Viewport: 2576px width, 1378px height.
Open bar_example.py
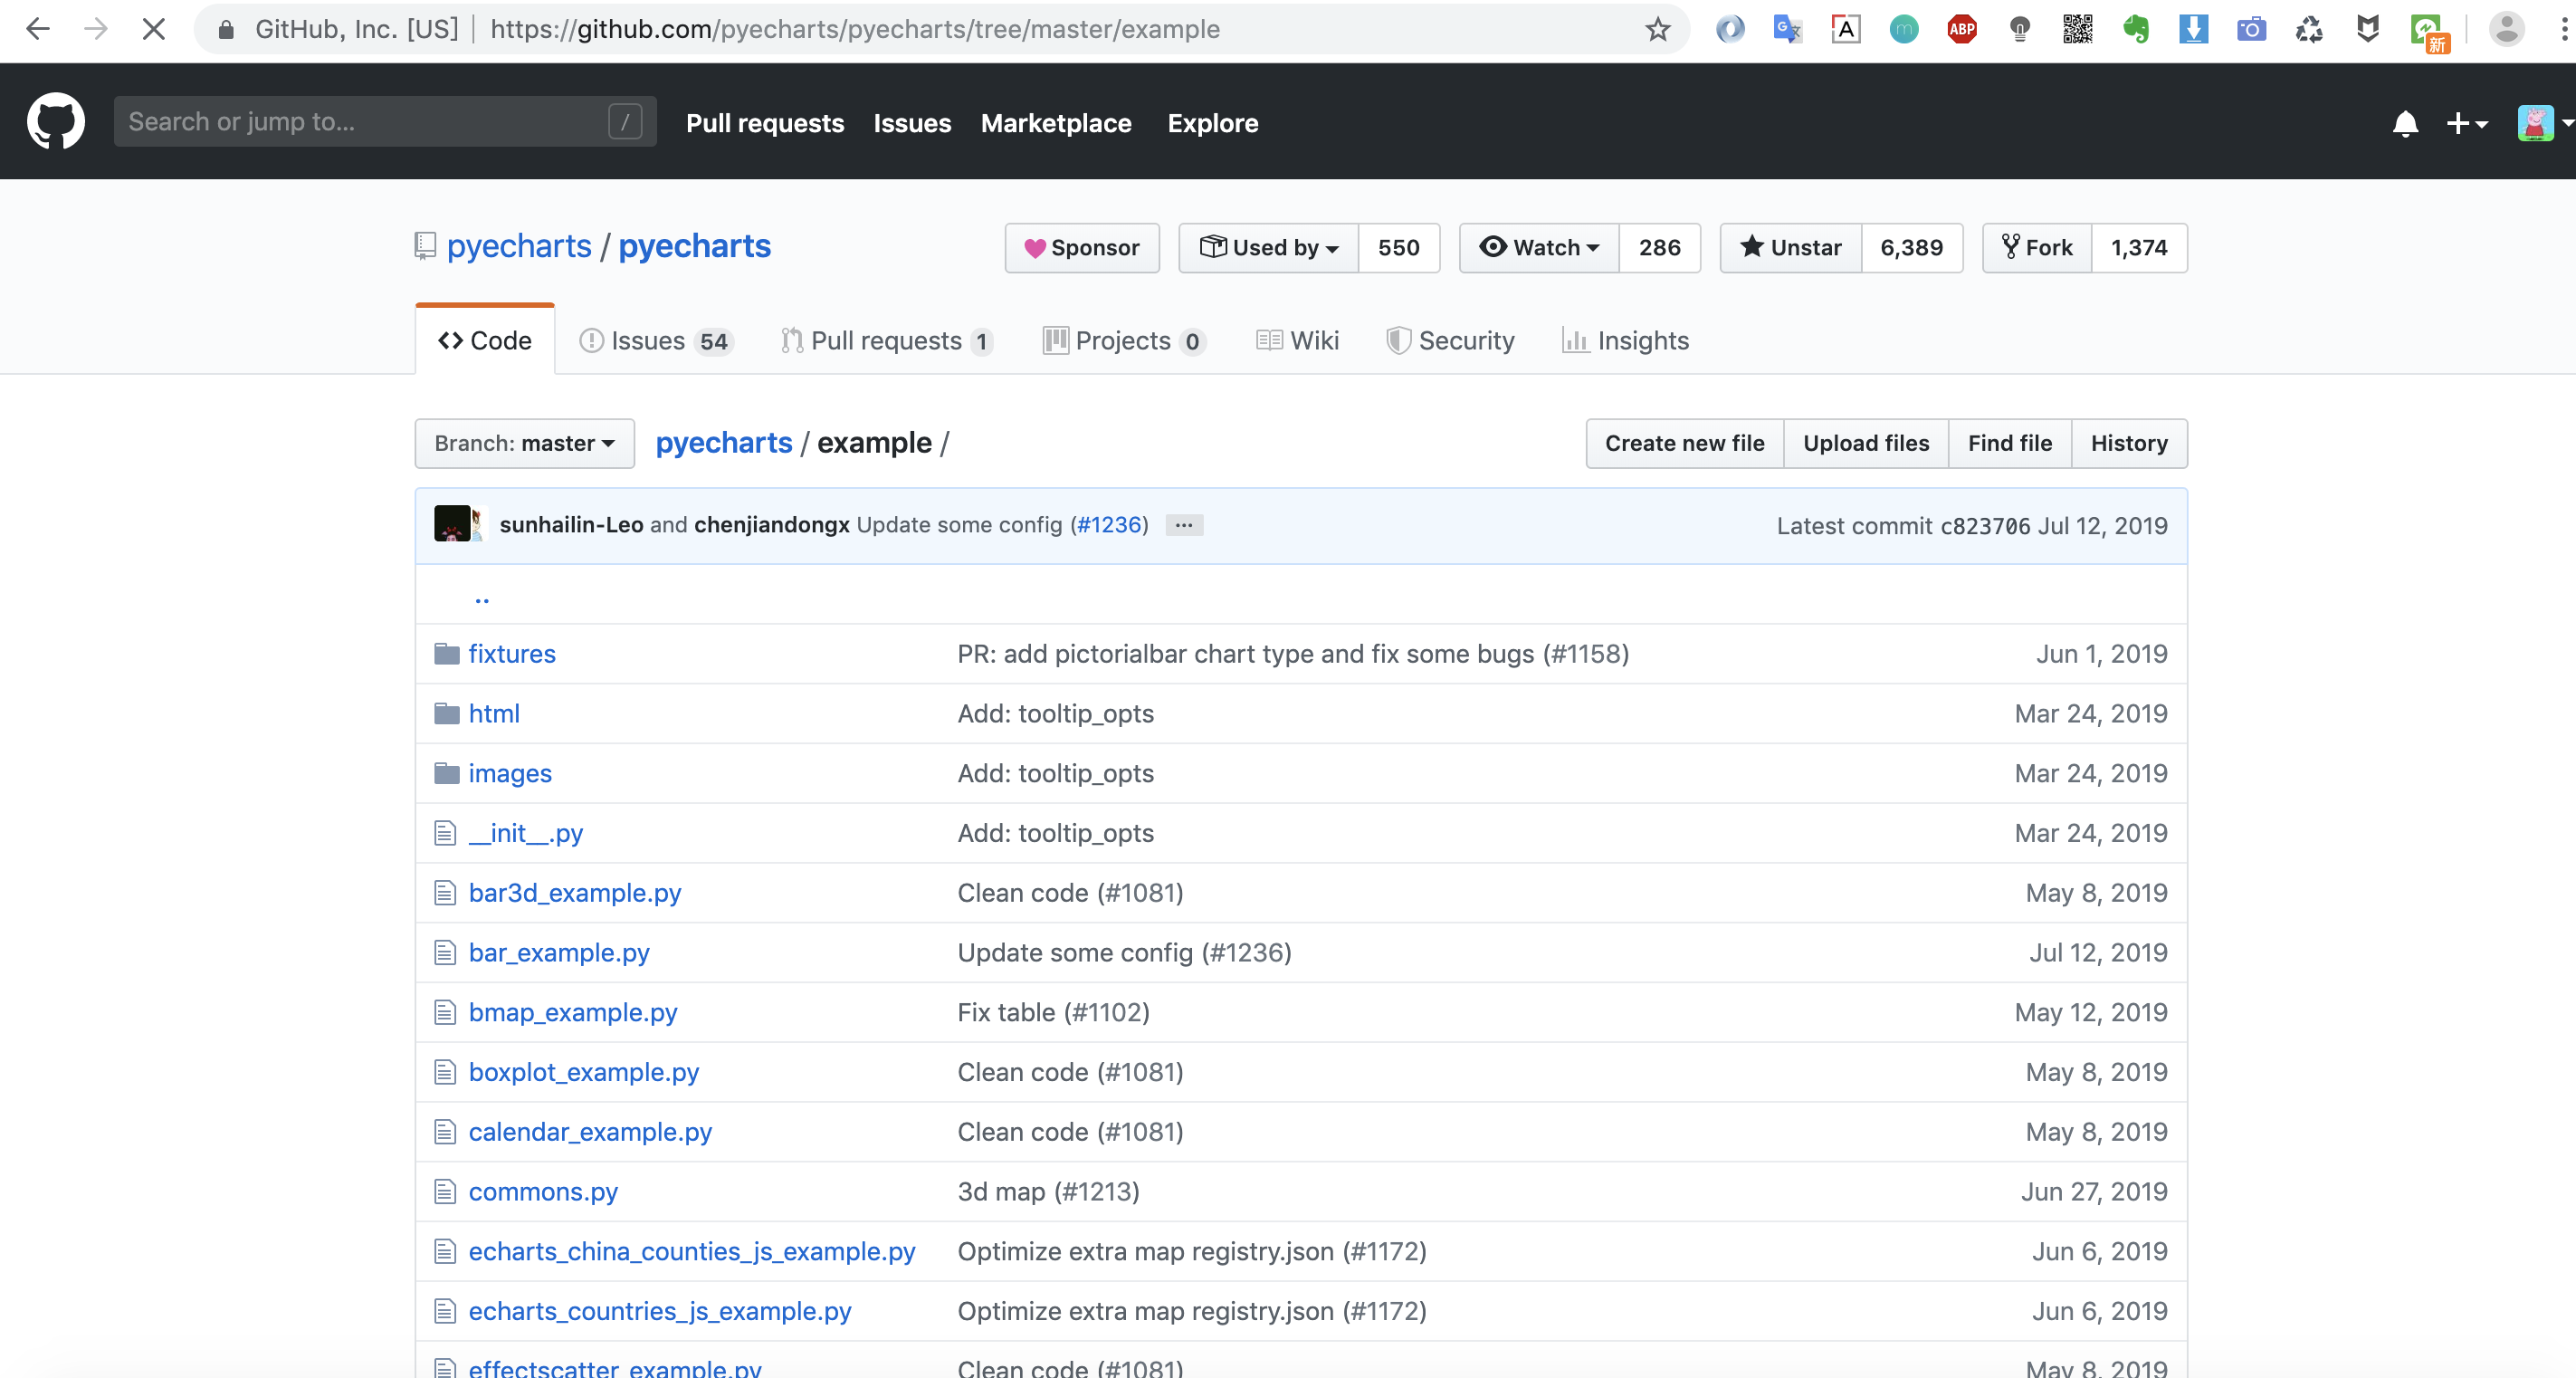pyautogui.click(x=559, y=952)
